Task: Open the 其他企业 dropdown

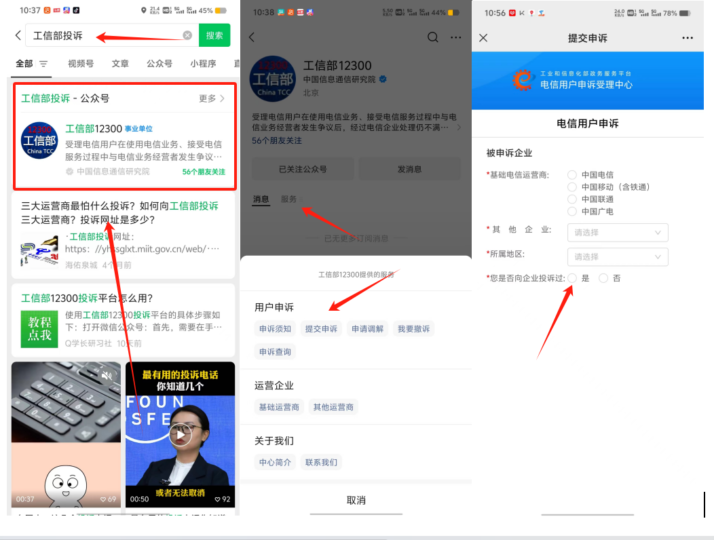Action: click(x=618, y=231)
